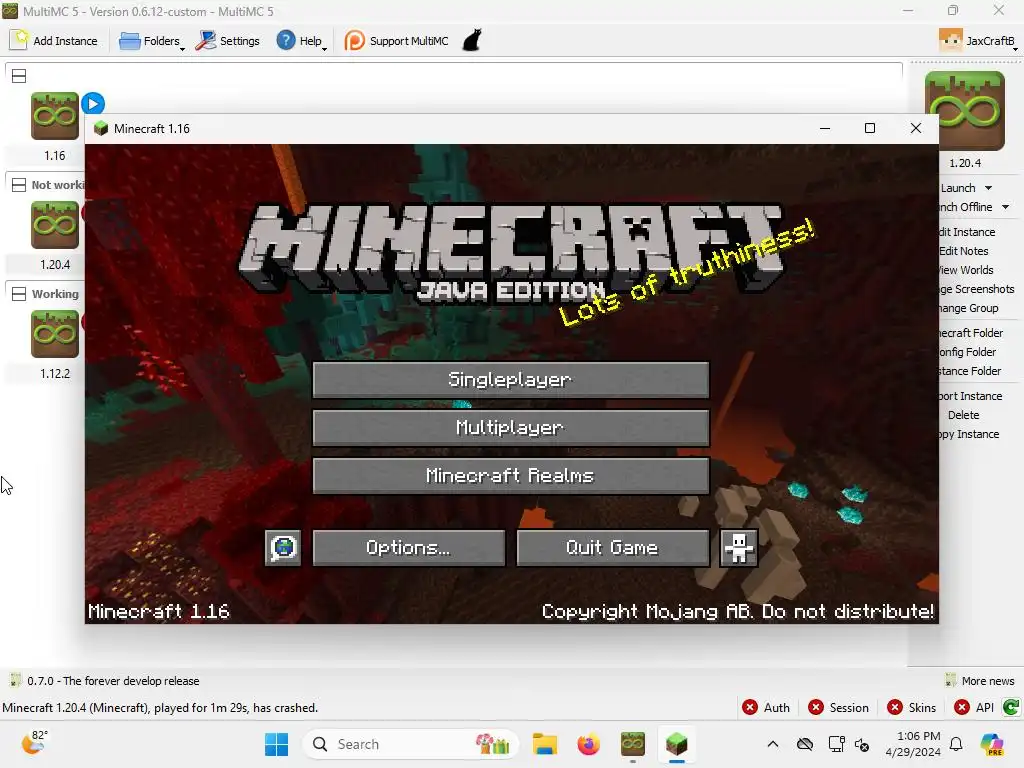Click the API status indicator
The image size is (1024, 768).
tap(974, 707)
